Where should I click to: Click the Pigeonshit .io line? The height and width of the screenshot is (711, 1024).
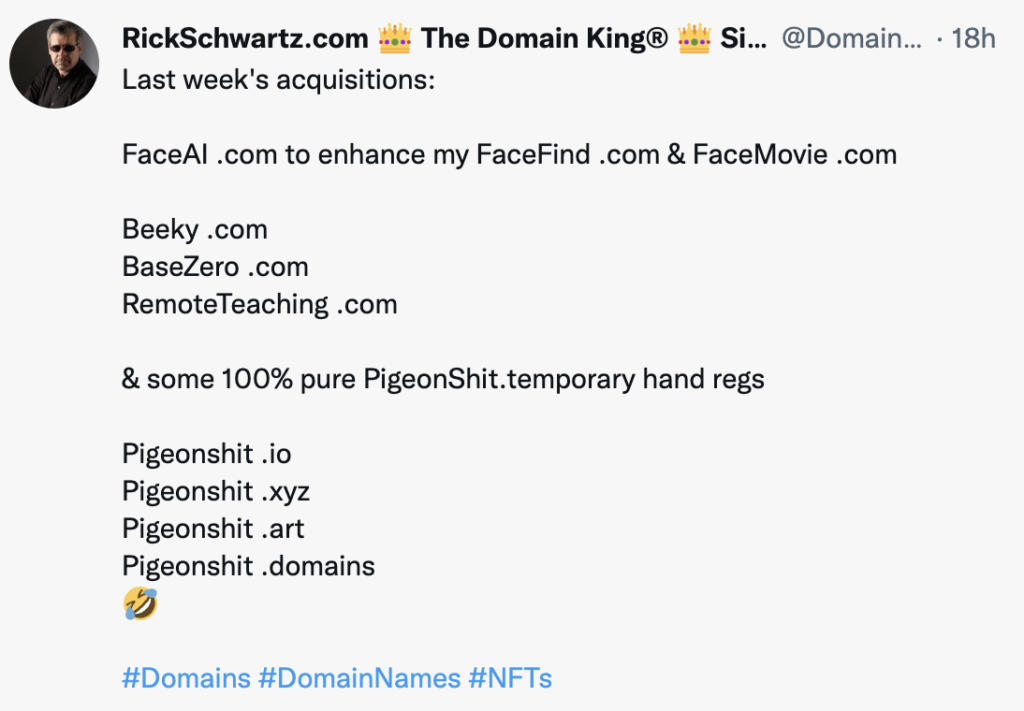206,454
